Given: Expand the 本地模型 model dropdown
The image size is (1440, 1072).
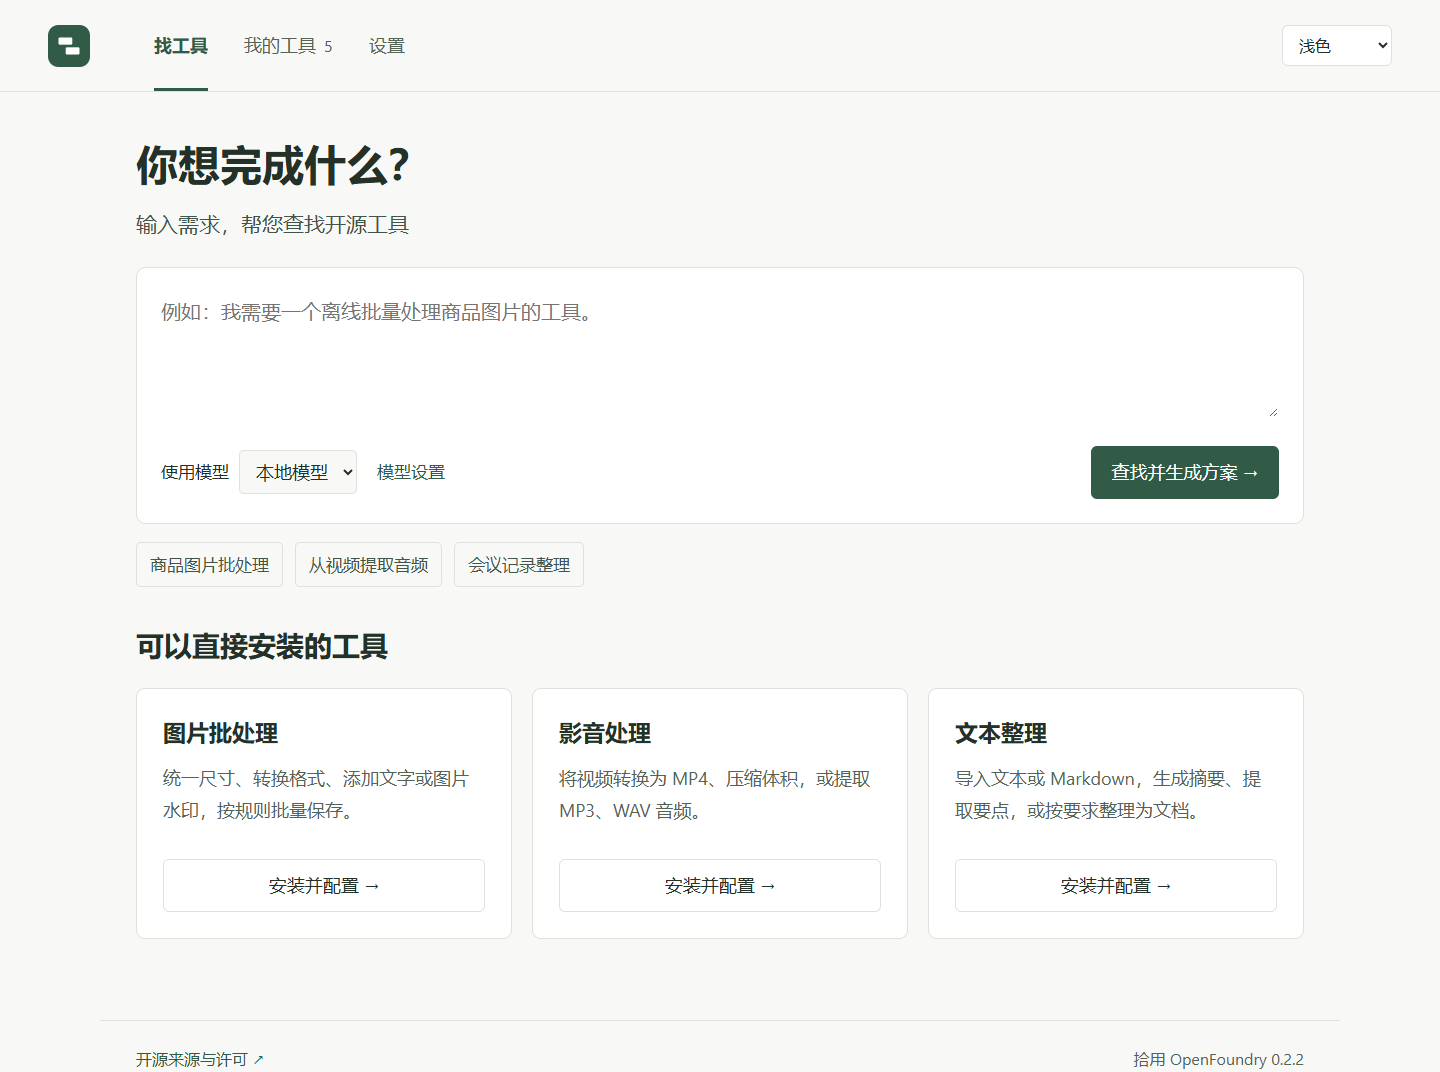Looking at the screenshot, I should [298, 472].
